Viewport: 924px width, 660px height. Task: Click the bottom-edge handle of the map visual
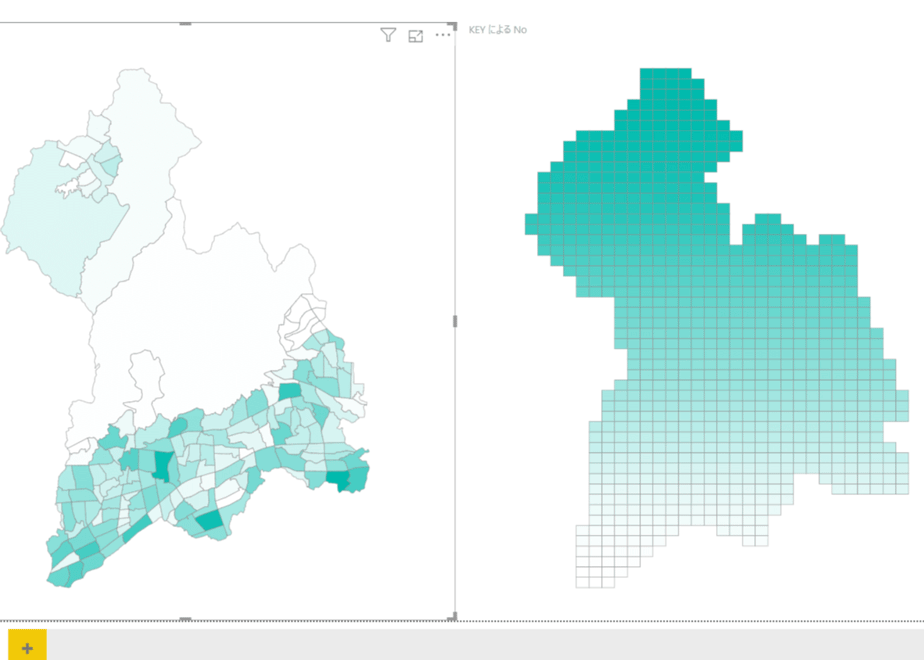[185, 619]
